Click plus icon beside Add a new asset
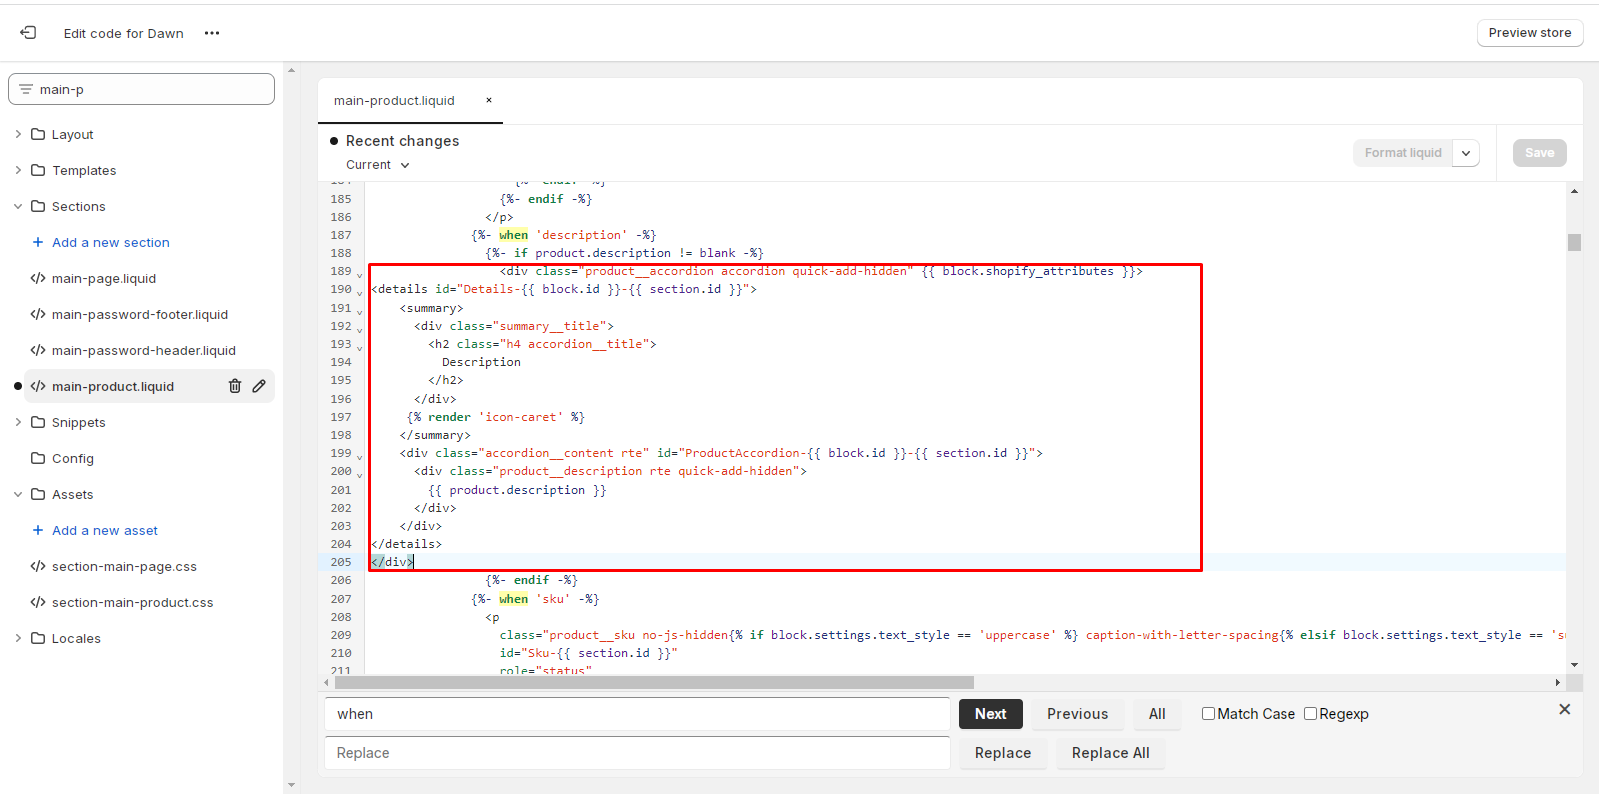Image resolution: width=1599 pixels, height=794 pixels. click(x=38, y=530)
